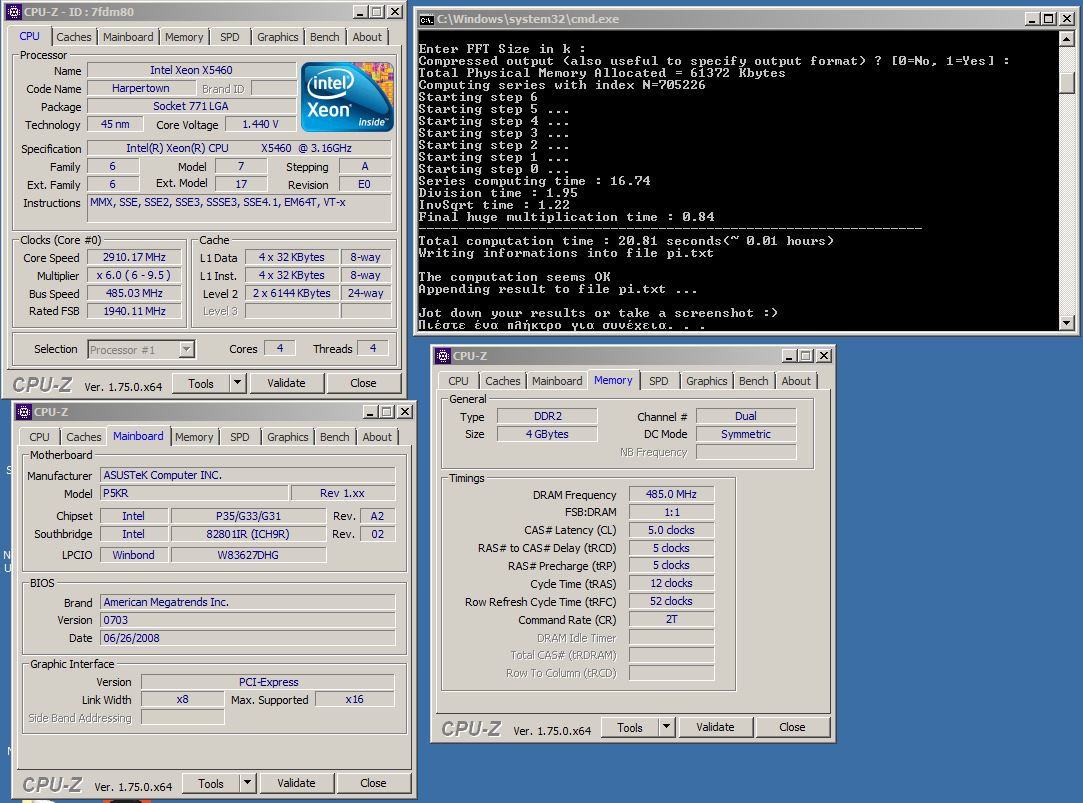The width and height of the screenshot is (1083, 803).
Task: Switch to Caches tab in CPU-Z 7fdm80 window
Action: [73, 37]
